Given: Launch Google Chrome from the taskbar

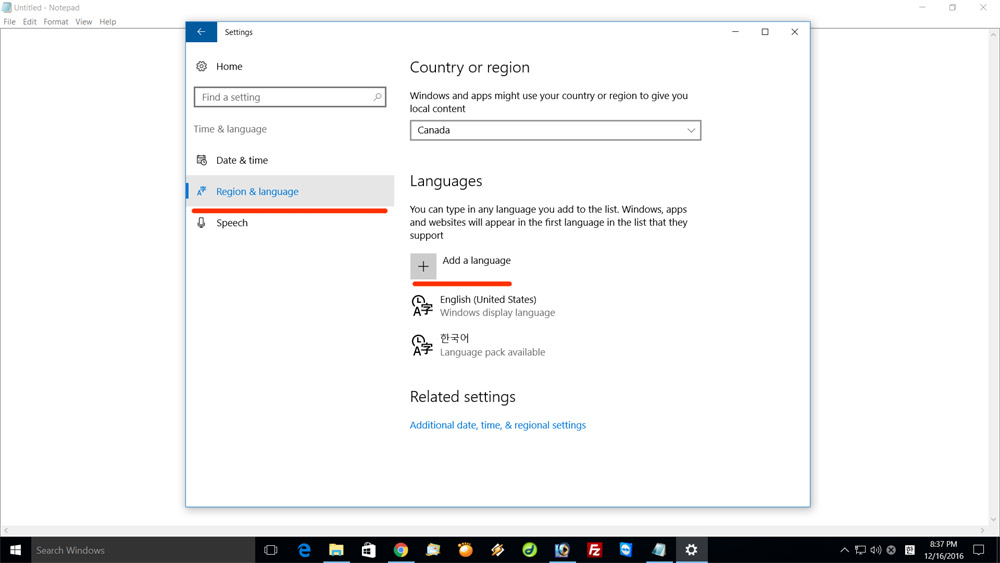Looking at the screenshot, I should coord(401,550).
